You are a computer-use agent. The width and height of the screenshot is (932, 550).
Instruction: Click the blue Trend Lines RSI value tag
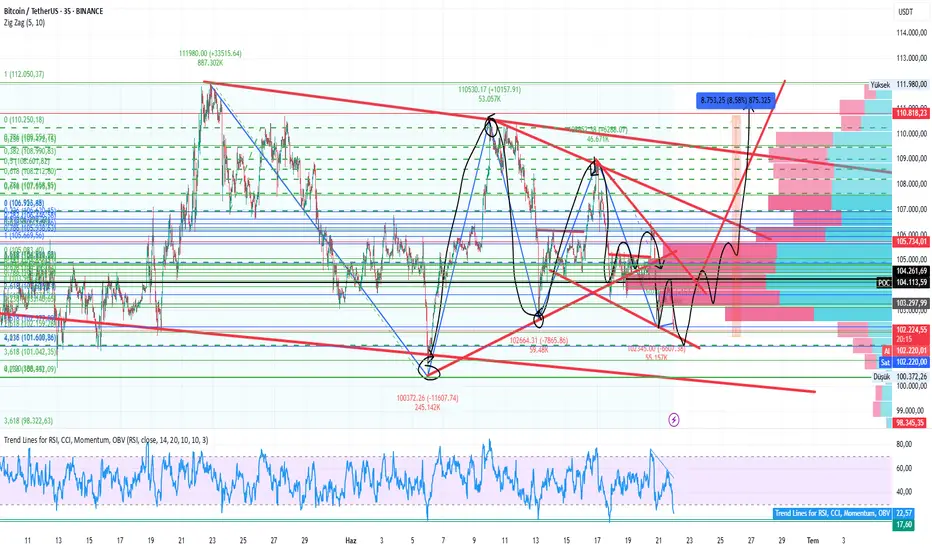[832, 513]
